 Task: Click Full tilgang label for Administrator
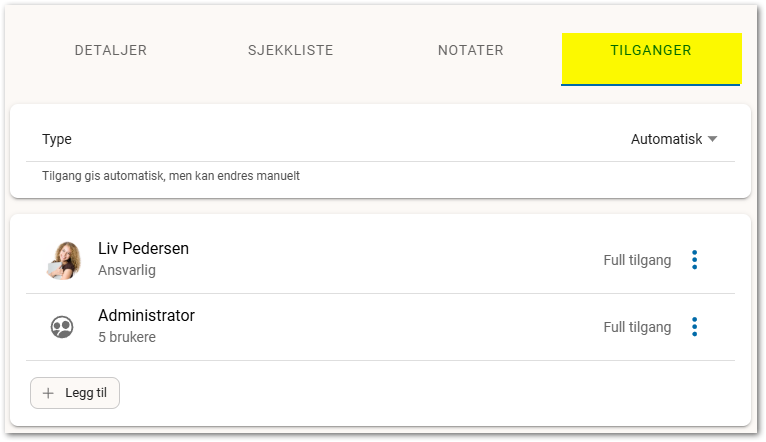pos(637,327)
